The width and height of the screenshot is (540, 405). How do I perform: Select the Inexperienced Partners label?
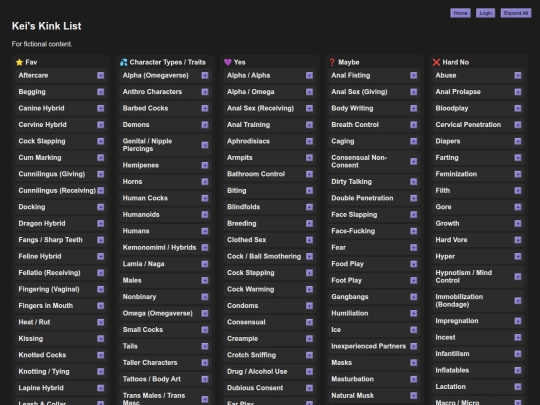coord(368,346)
